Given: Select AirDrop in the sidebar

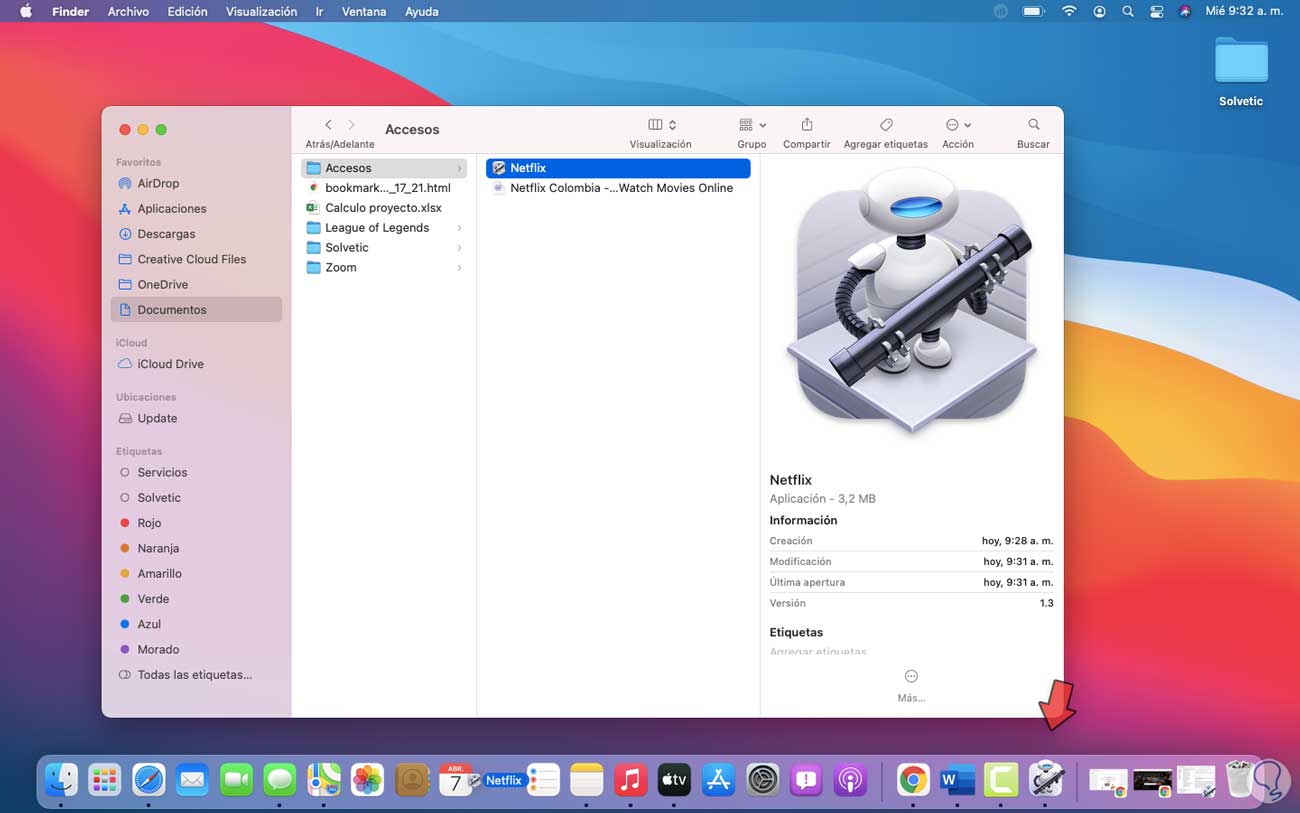Looking at the screenshot, I should pyautogui.click(x=196, y=183).
